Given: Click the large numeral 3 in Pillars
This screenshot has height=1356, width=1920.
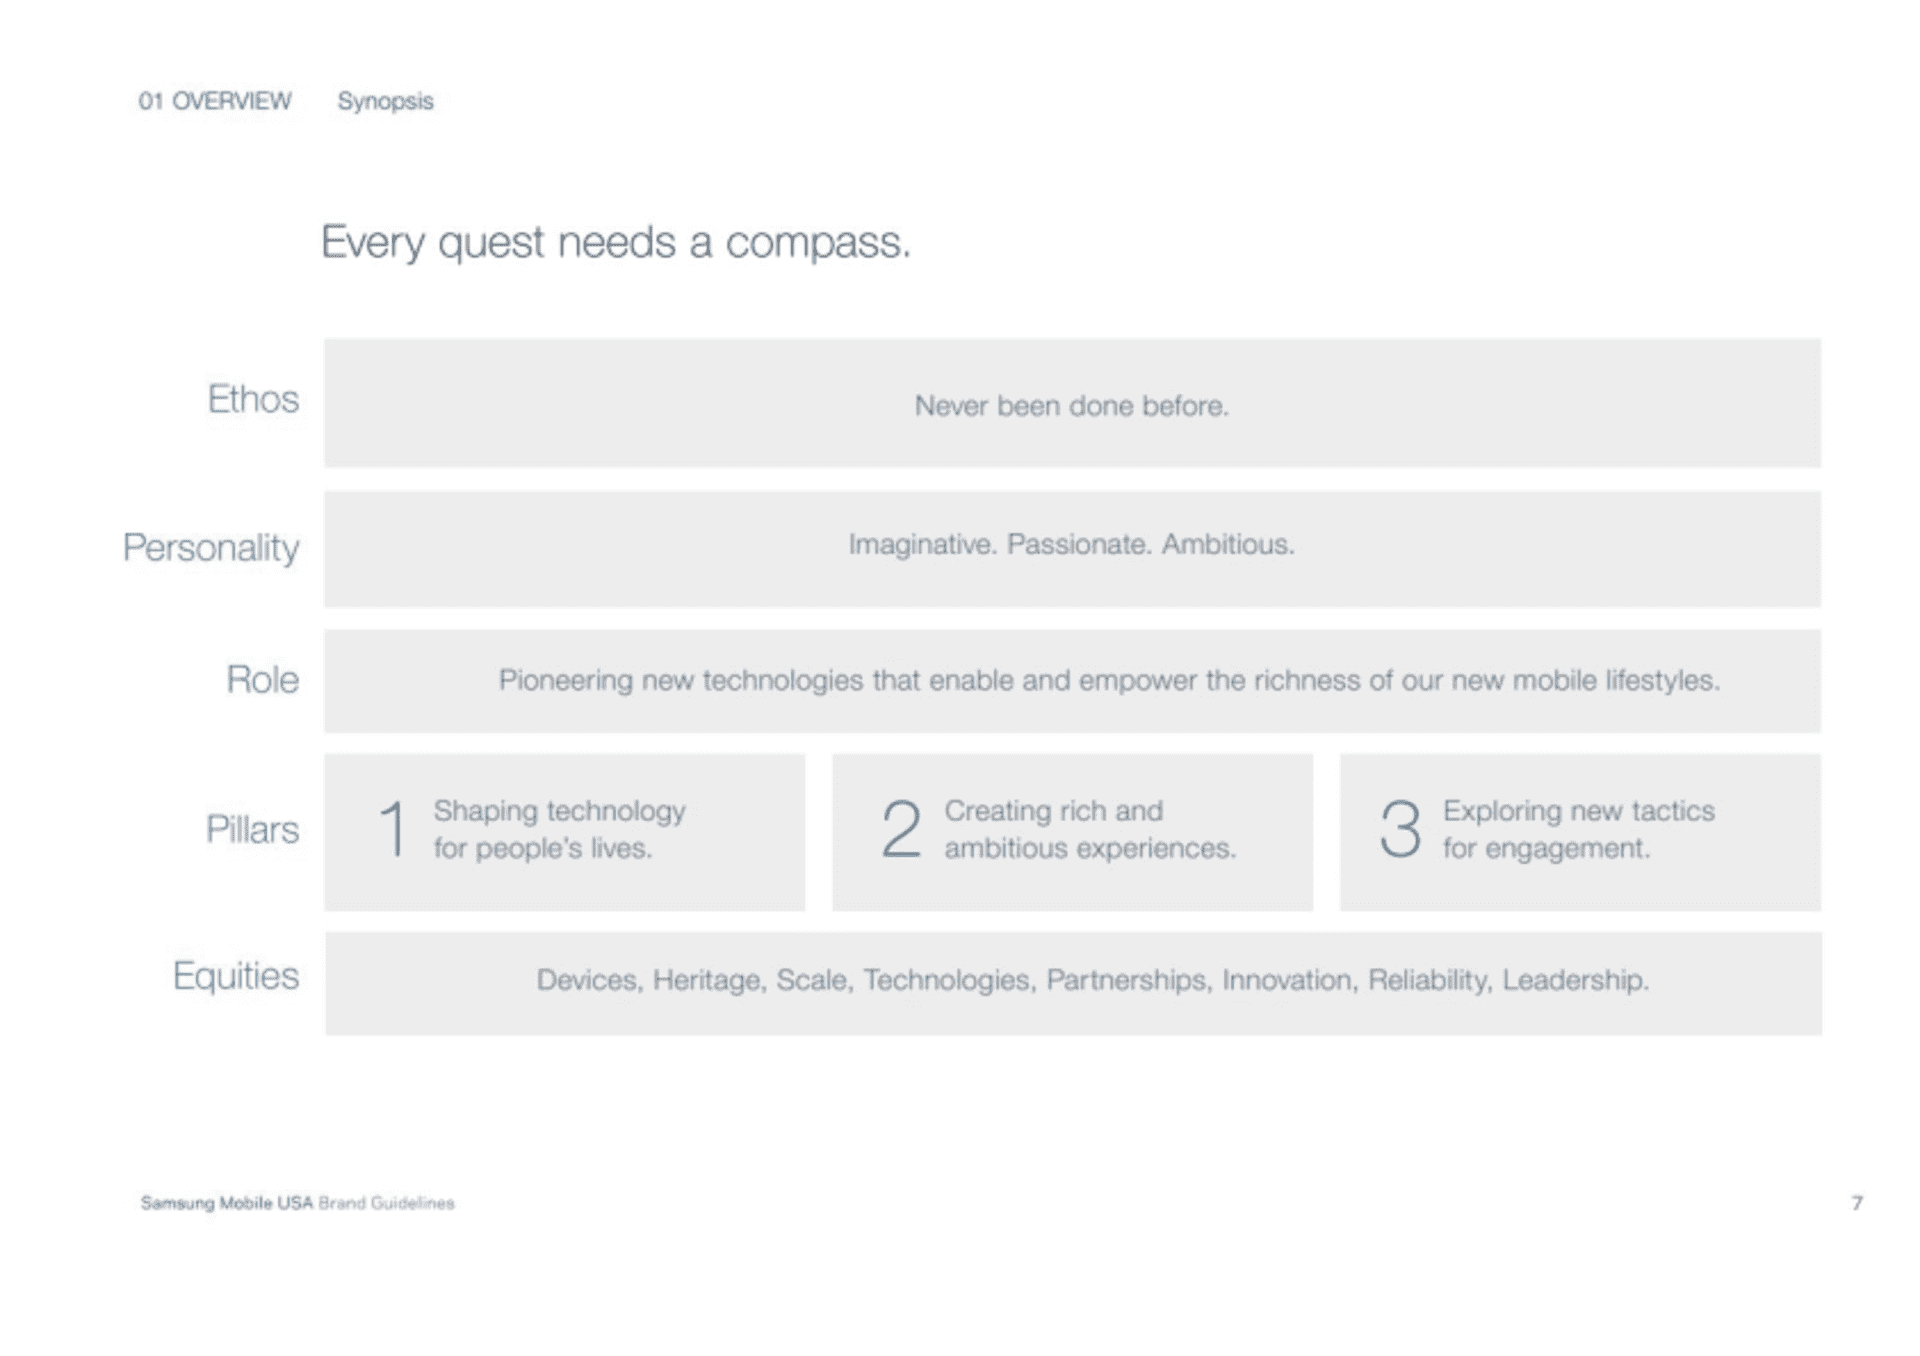Looking at the screenshot, I should tap(1400, 829).
